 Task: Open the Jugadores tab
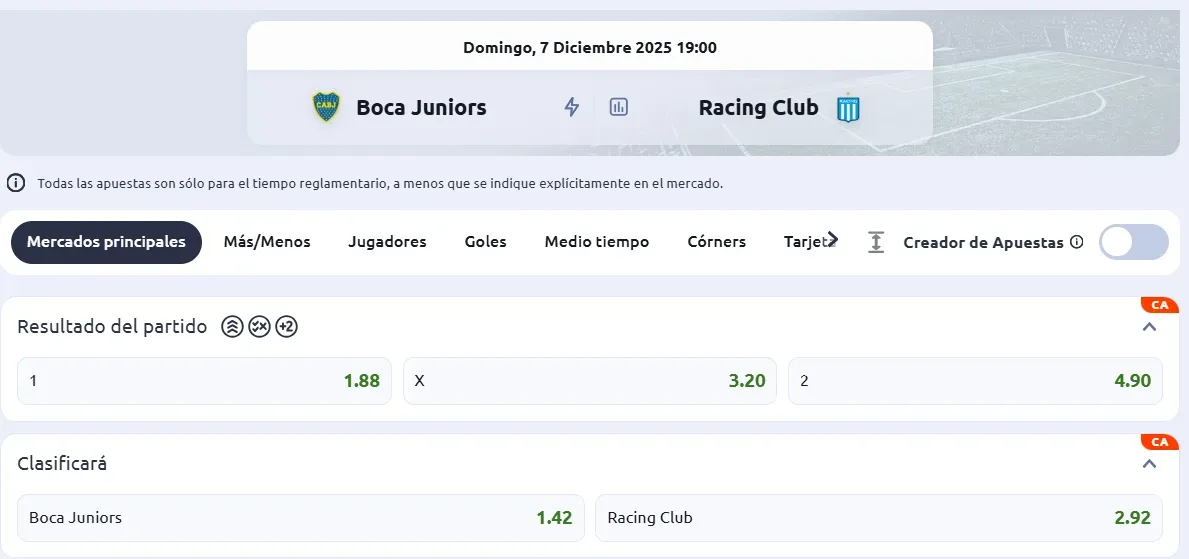tap(387, 242)
